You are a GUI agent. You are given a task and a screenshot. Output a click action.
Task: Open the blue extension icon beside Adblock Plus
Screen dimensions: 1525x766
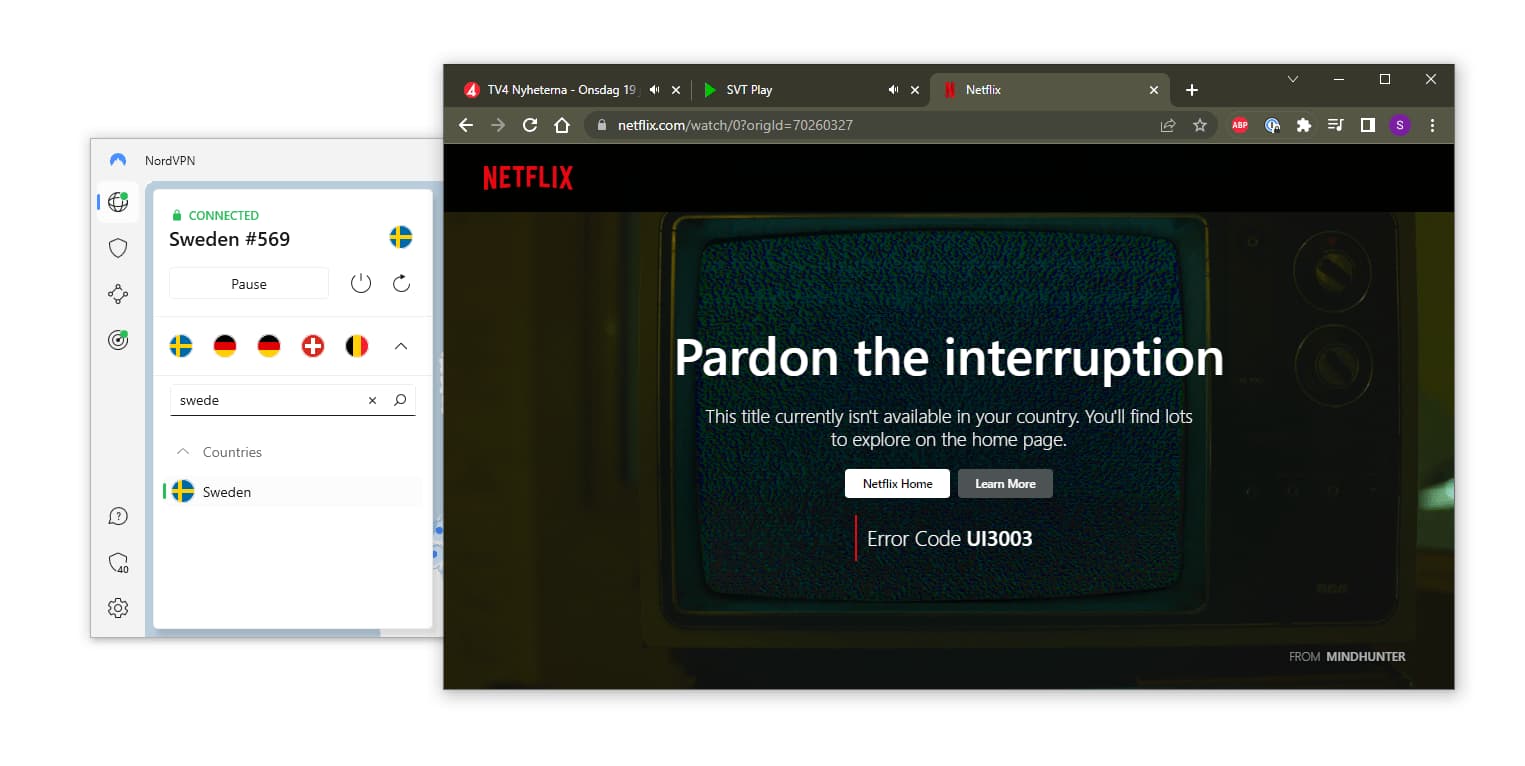point(1272,125)
